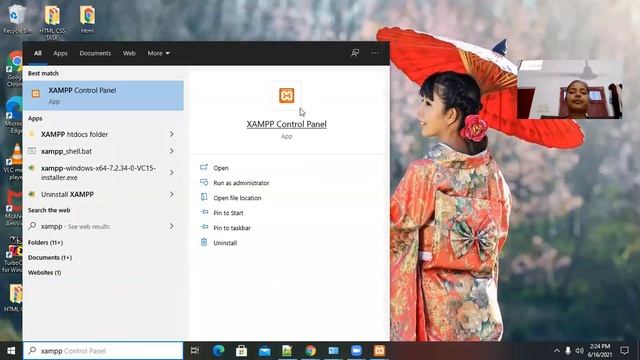The height and width of the screenshot is (360, 640).
Task: Open the Zoom app on the taskbar
Action: point(356,351)
